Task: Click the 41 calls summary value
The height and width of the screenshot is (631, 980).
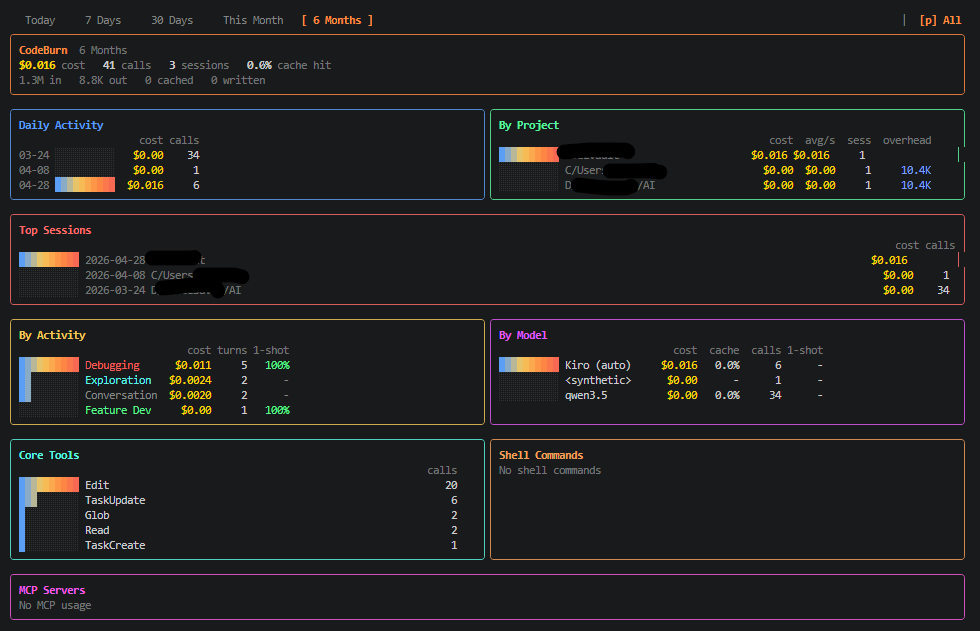Action: 127,65
